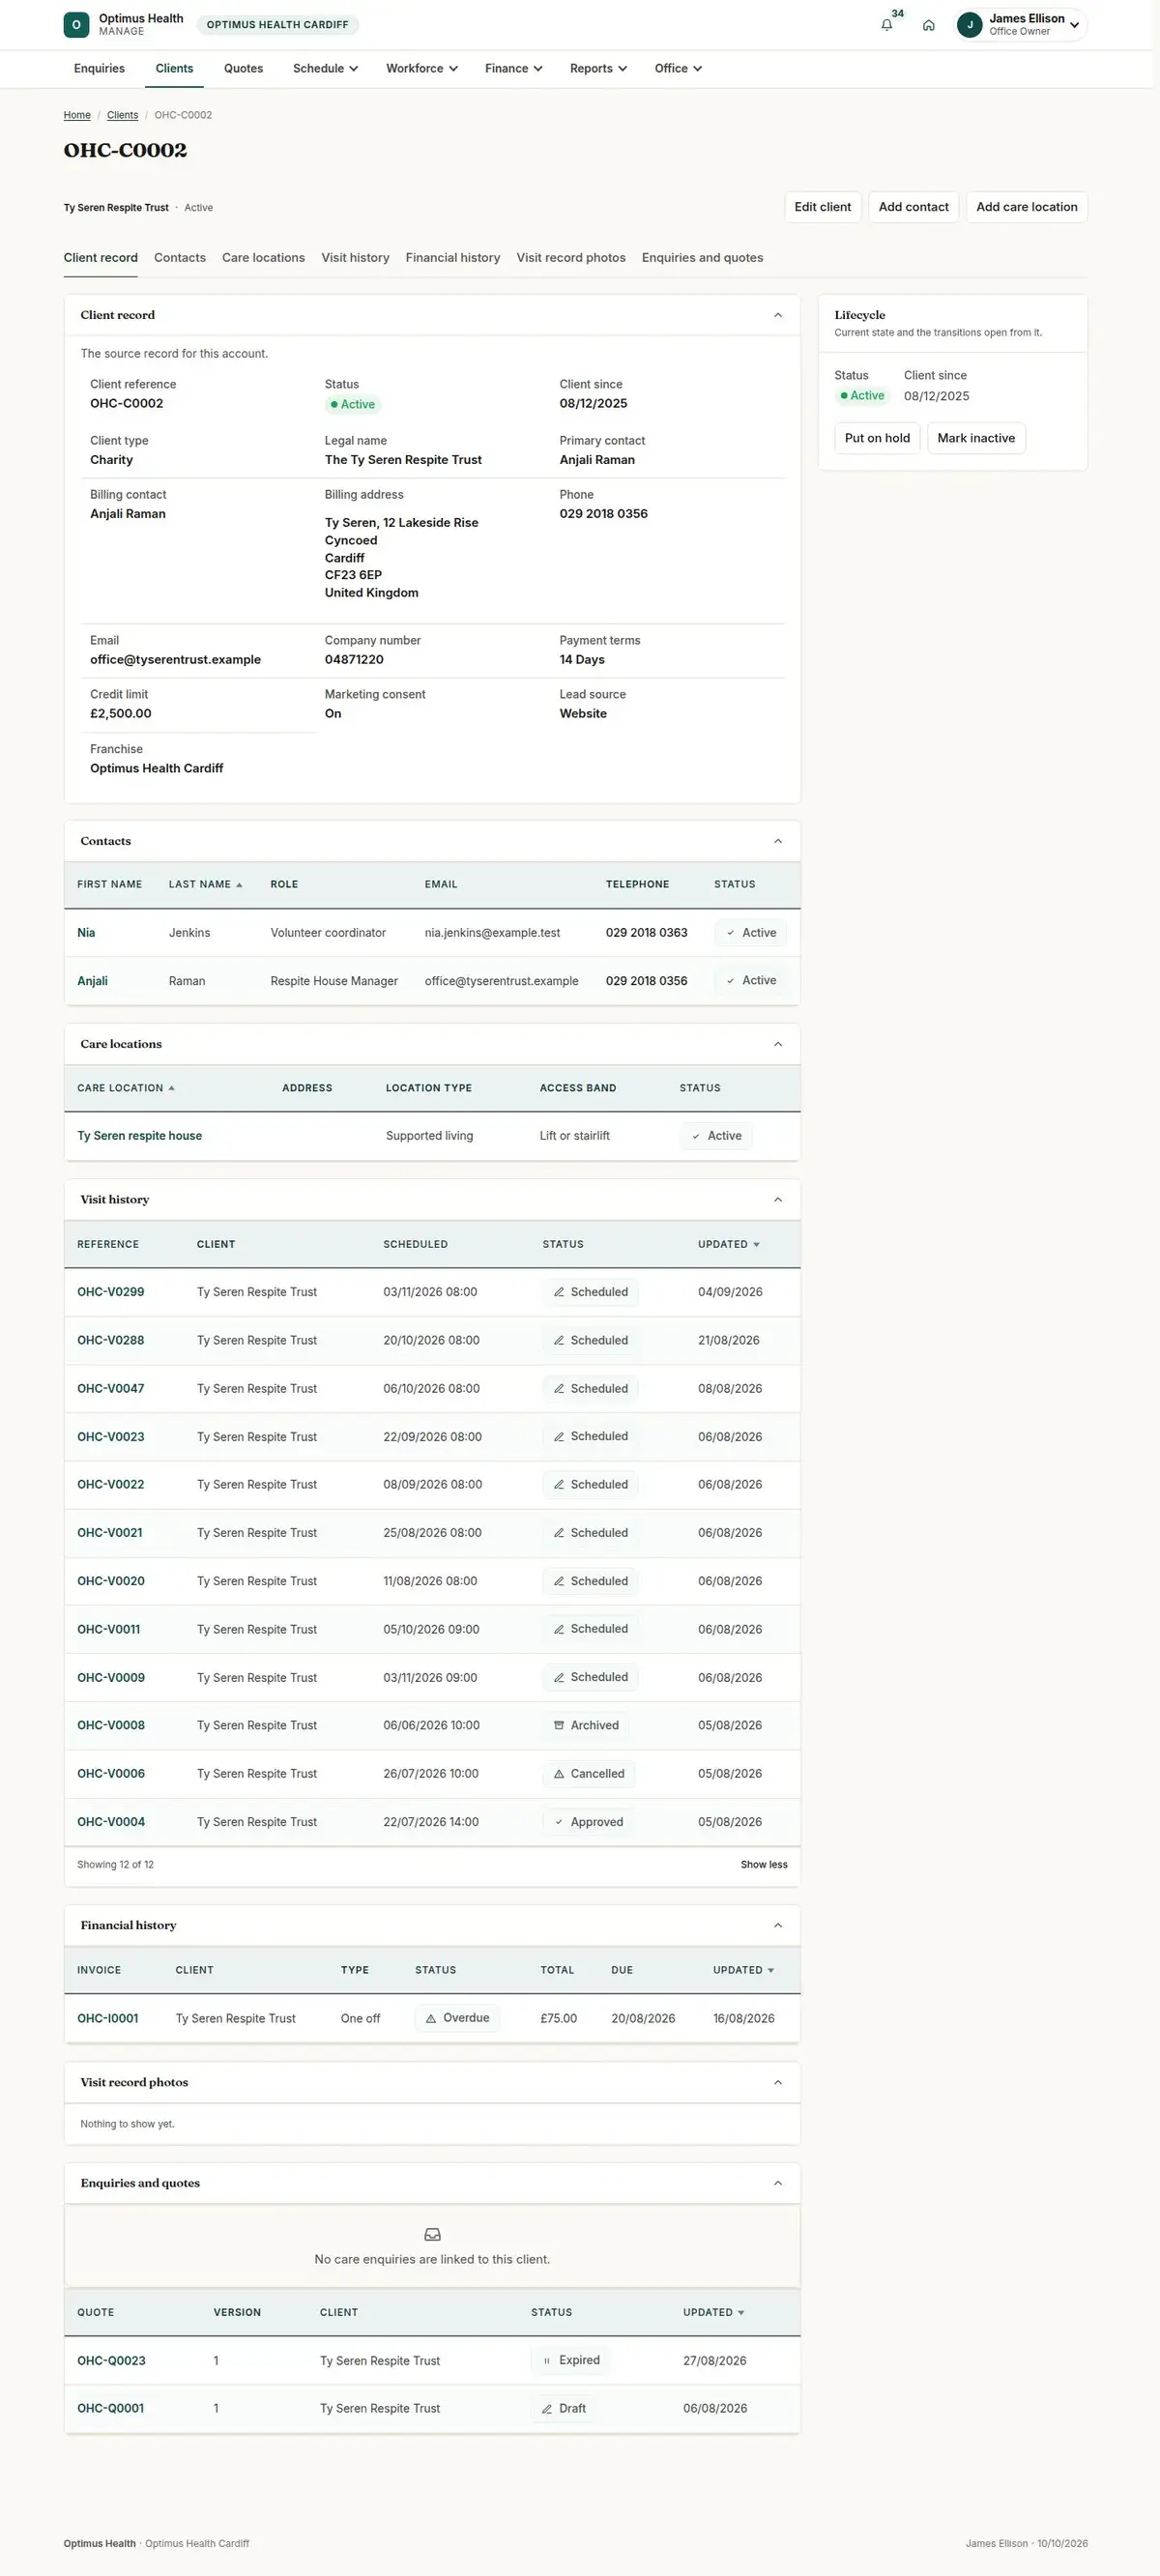Viewport: 1160px width, 2576px height.
Task: Sort contacts by Last Name column
Action: pos(205,884)
